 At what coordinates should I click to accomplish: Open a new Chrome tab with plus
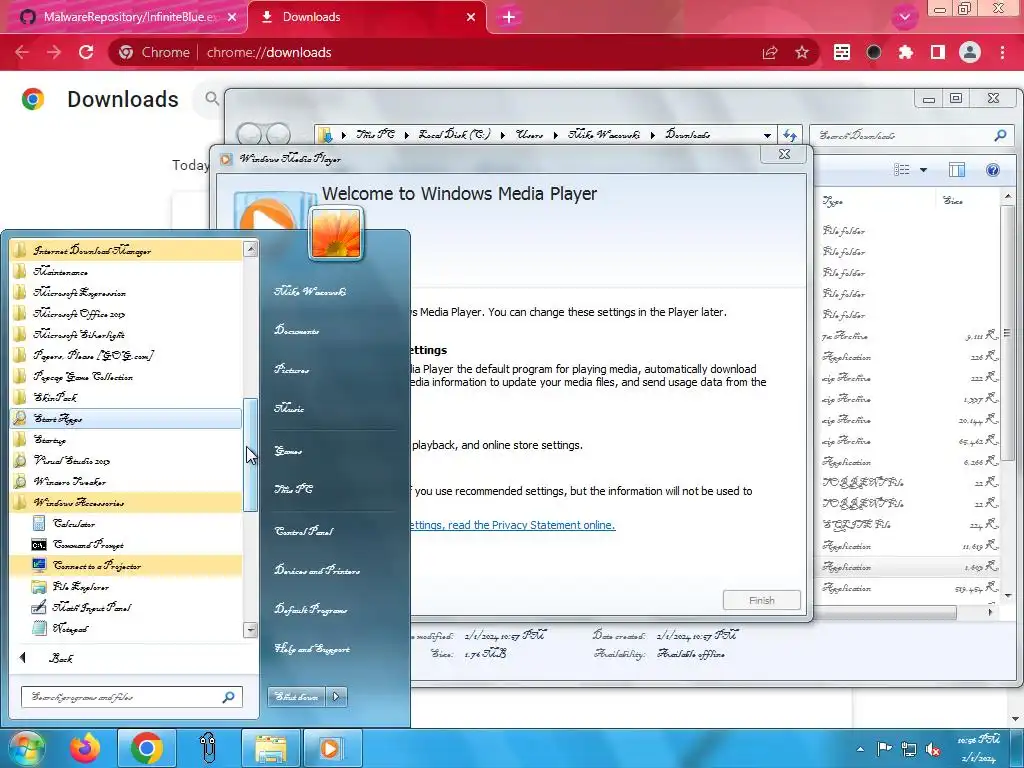pos(509,17)
